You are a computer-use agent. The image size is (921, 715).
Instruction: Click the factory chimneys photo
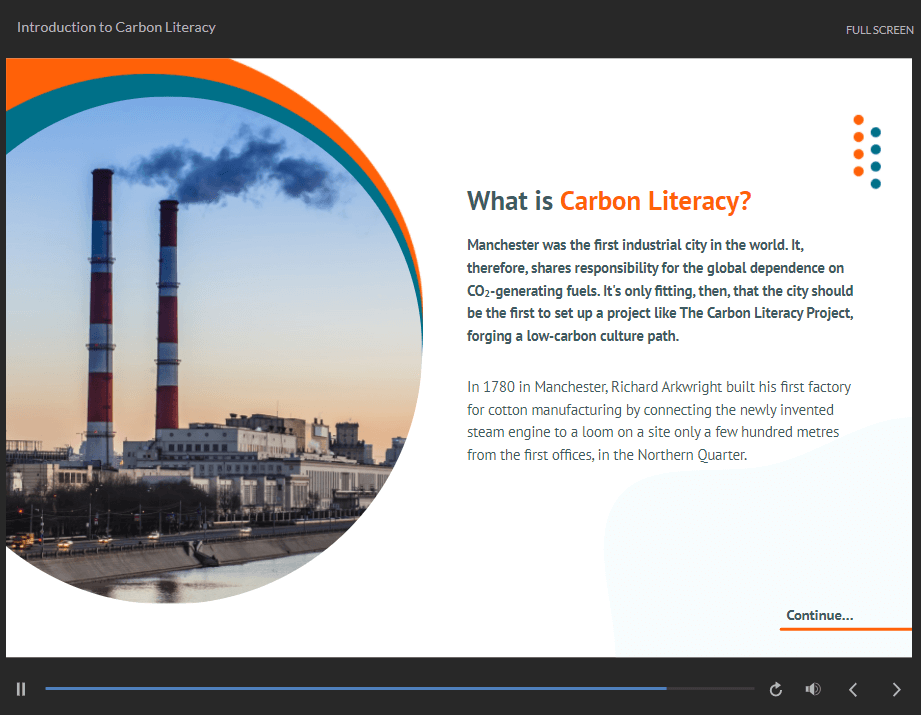pyautogui.click(x=214, y=350)
